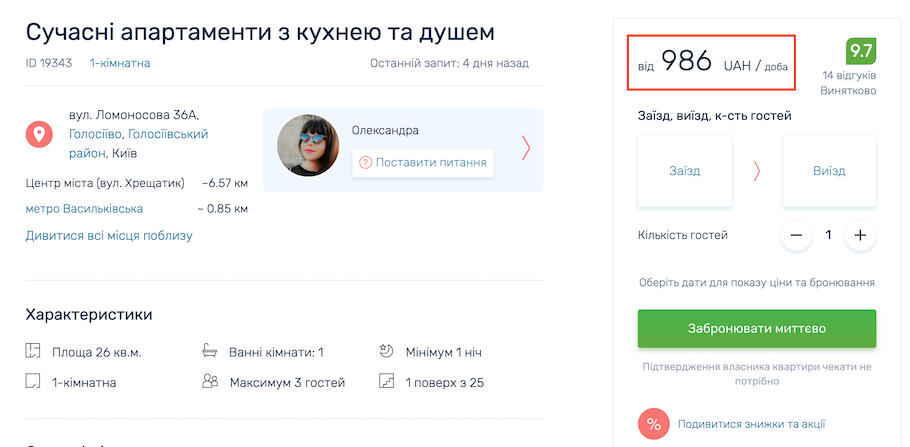This screenshot has width=910, height=447.
Task: Click the question mark icon in Поставити питання
Action: 365,162
